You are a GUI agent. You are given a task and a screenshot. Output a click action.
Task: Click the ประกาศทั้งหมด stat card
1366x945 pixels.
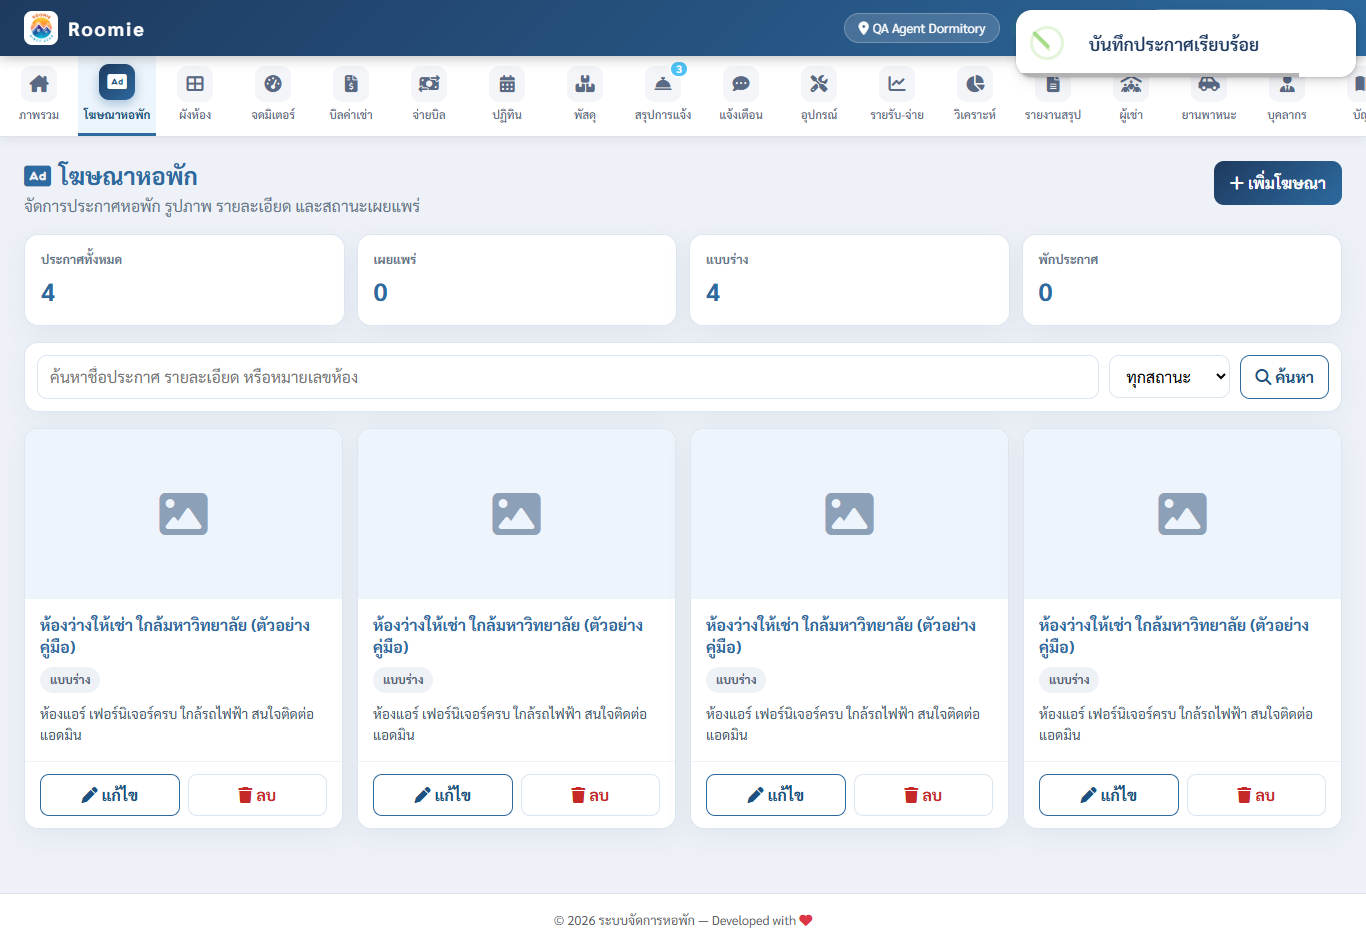pos(184,280)
